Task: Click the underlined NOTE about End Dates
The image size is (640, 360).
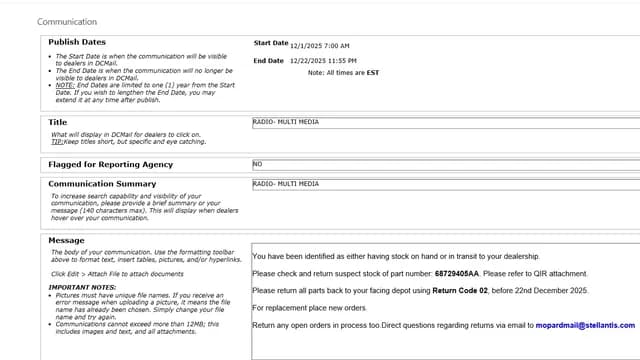Action: (x=65, y=85)
